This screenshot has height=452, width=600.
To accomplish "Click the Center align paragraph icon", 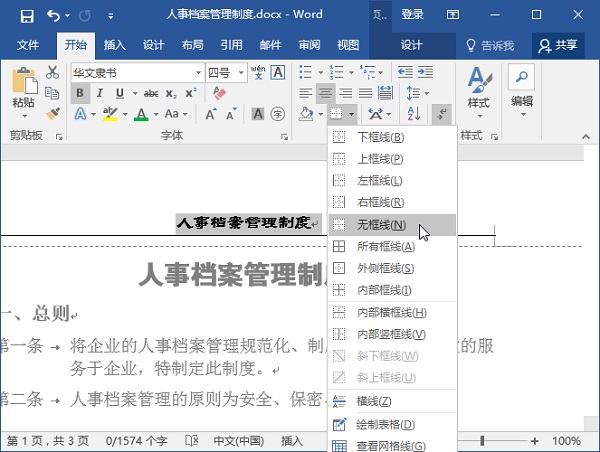I will (x=325, y=93).
